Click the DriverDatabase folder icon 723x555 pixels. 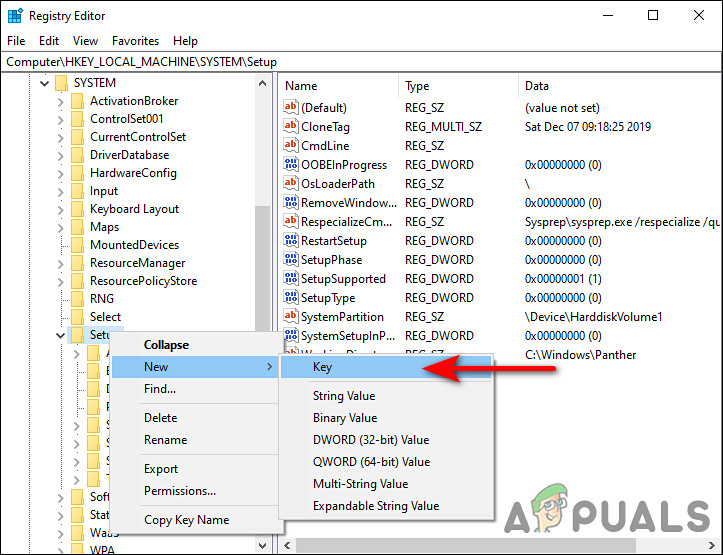click(x=77, y=155)
